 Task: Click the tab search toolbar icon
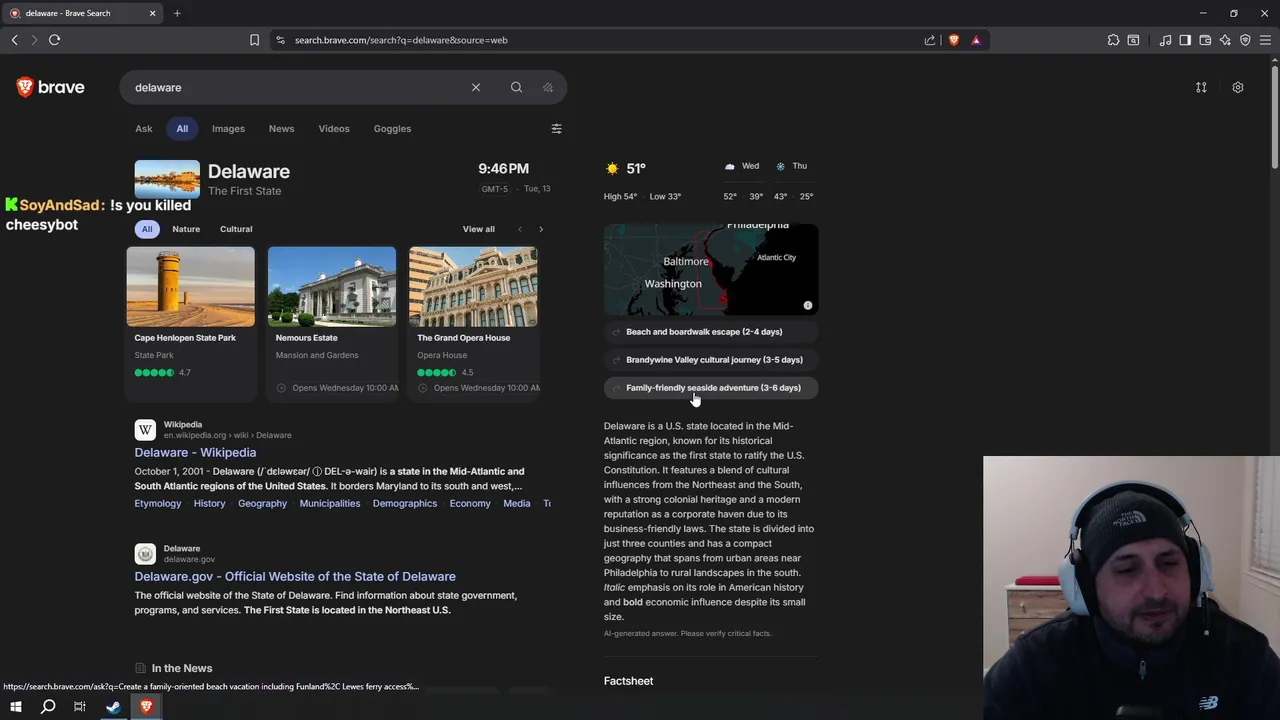coord(1133,40)
